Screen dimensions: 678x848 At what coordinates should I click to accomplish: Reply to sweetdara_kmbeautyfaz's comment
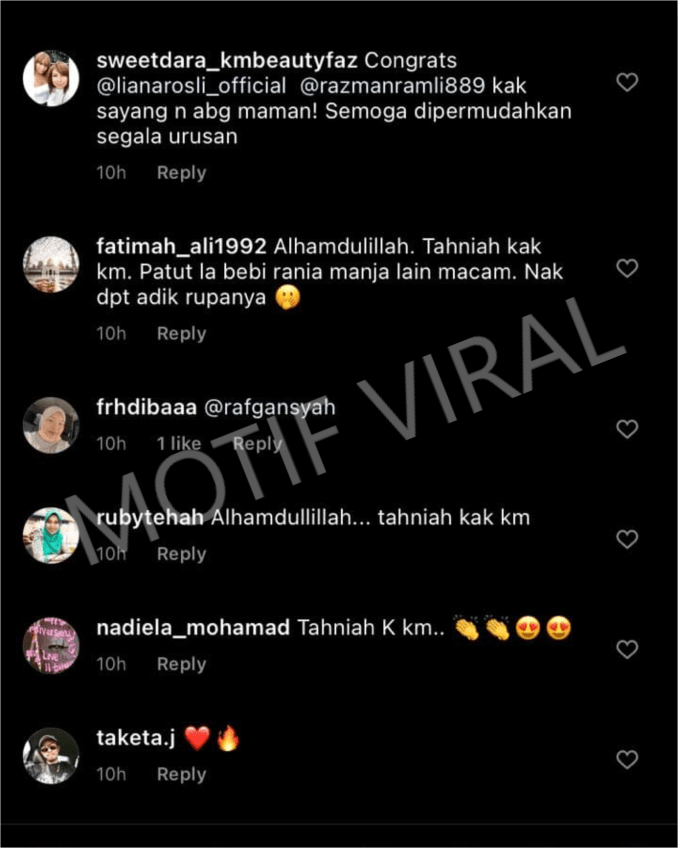(x=182, y=173)
